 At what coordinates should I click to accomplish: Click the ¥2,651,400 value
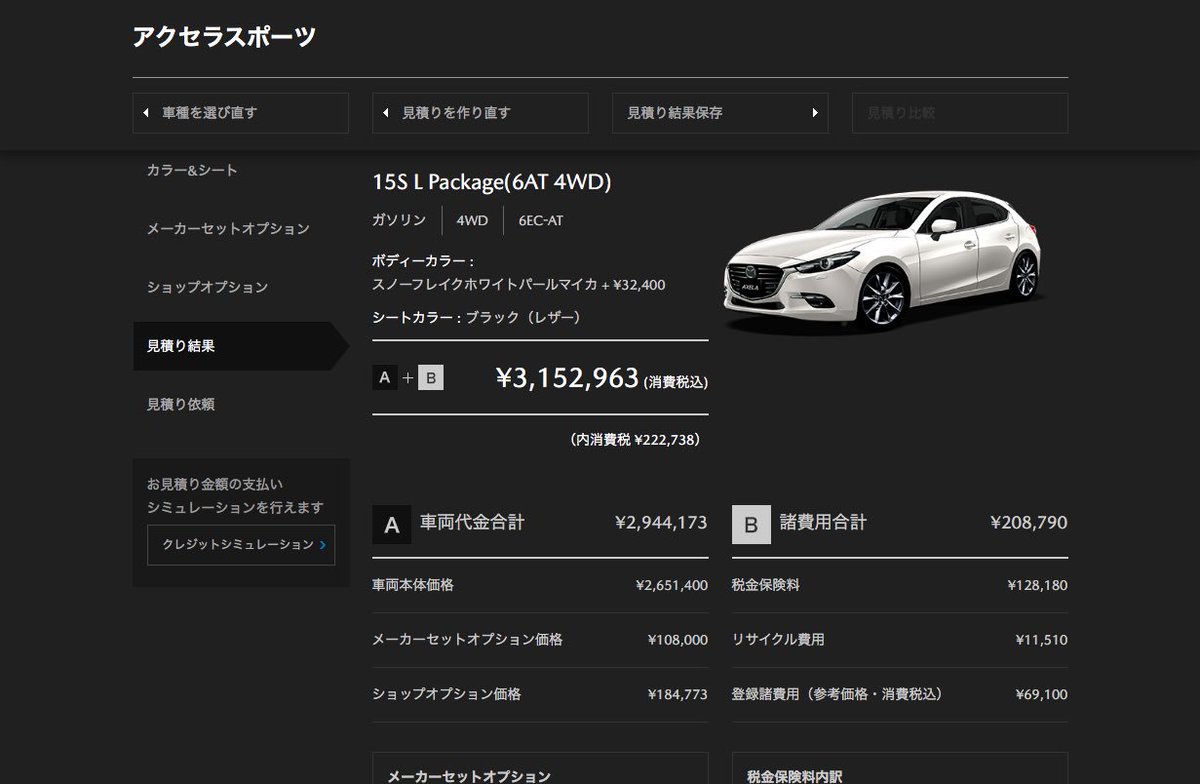click(671, 585)
